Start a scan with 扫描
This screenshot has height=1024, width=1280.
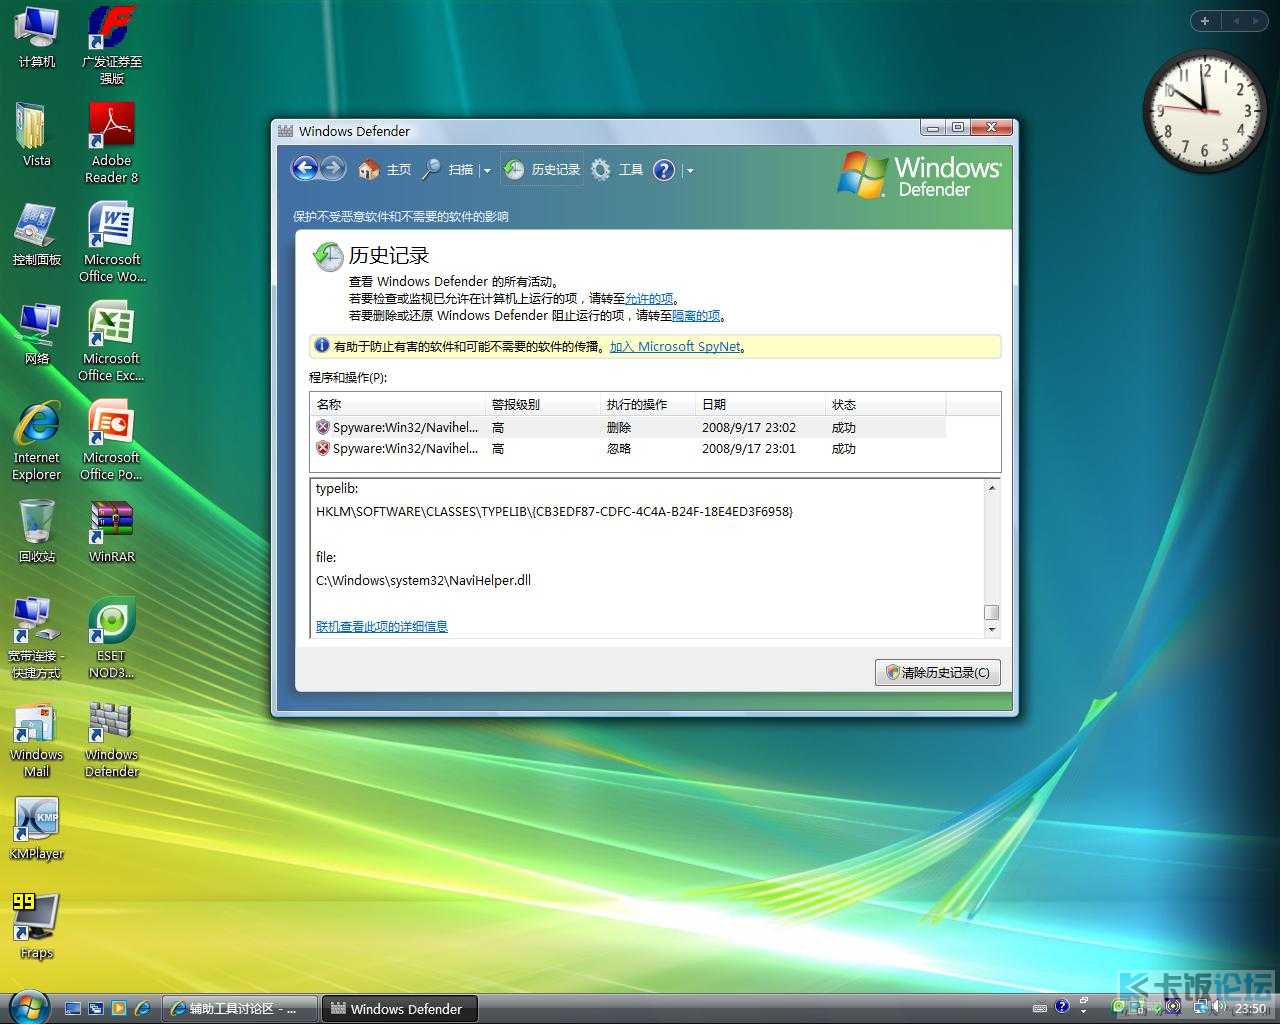448,170
